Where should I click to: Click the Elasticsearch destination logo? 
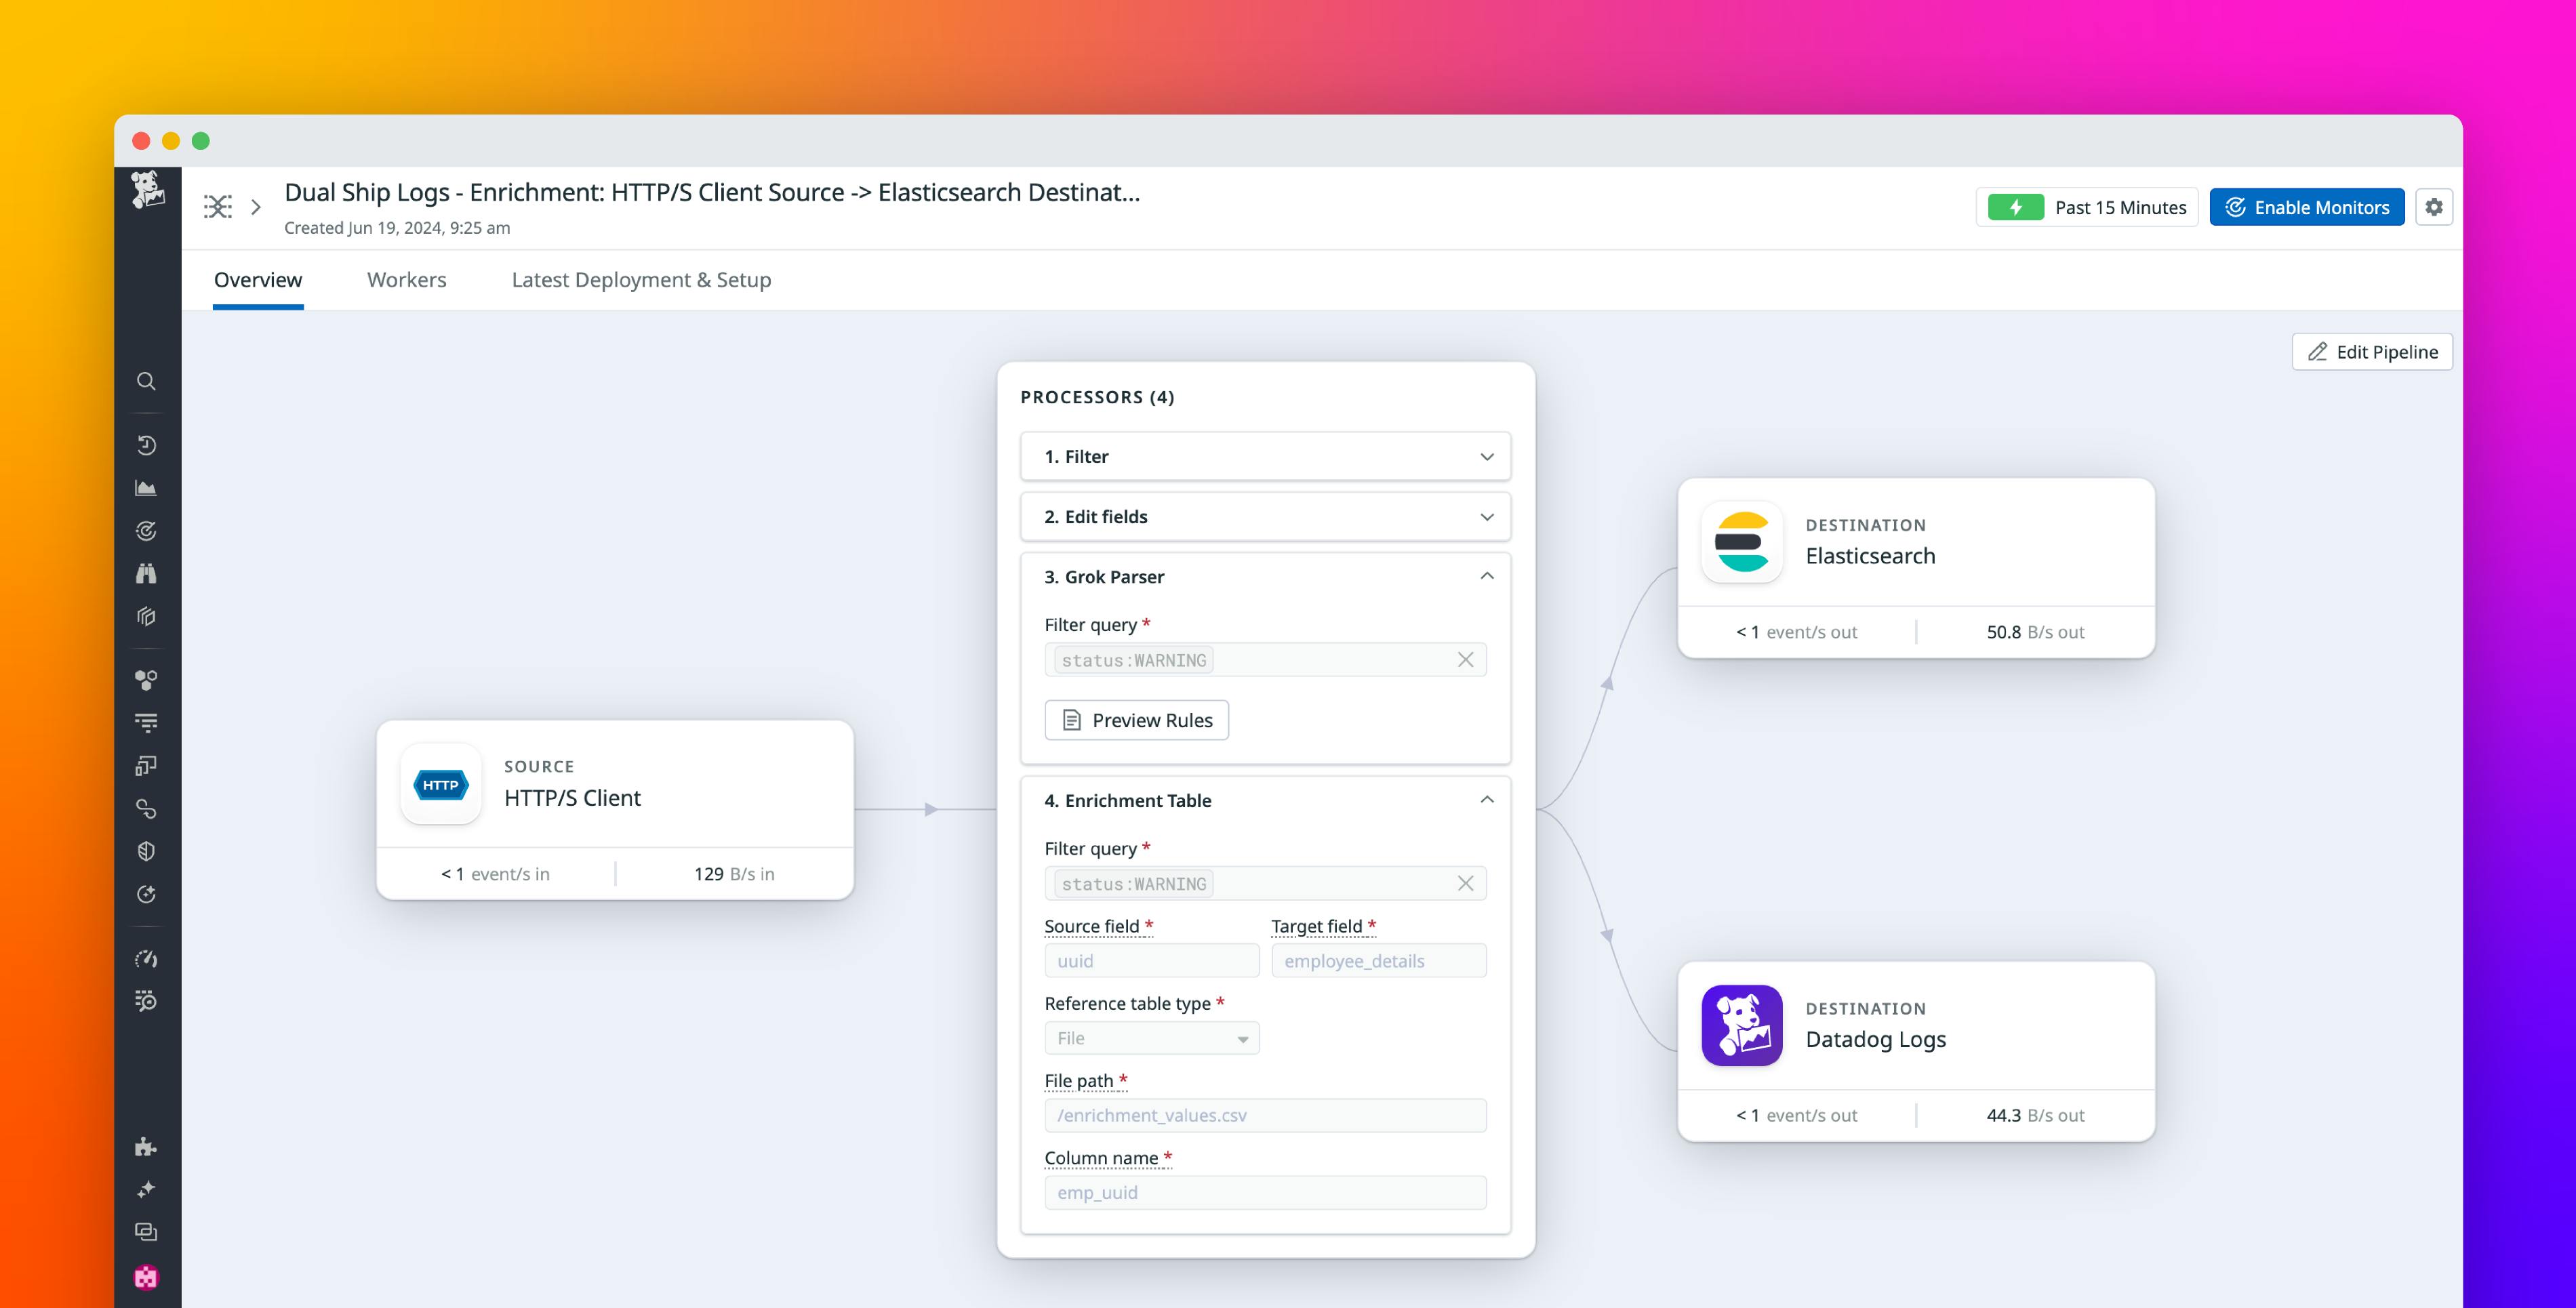pos(1741,542)
